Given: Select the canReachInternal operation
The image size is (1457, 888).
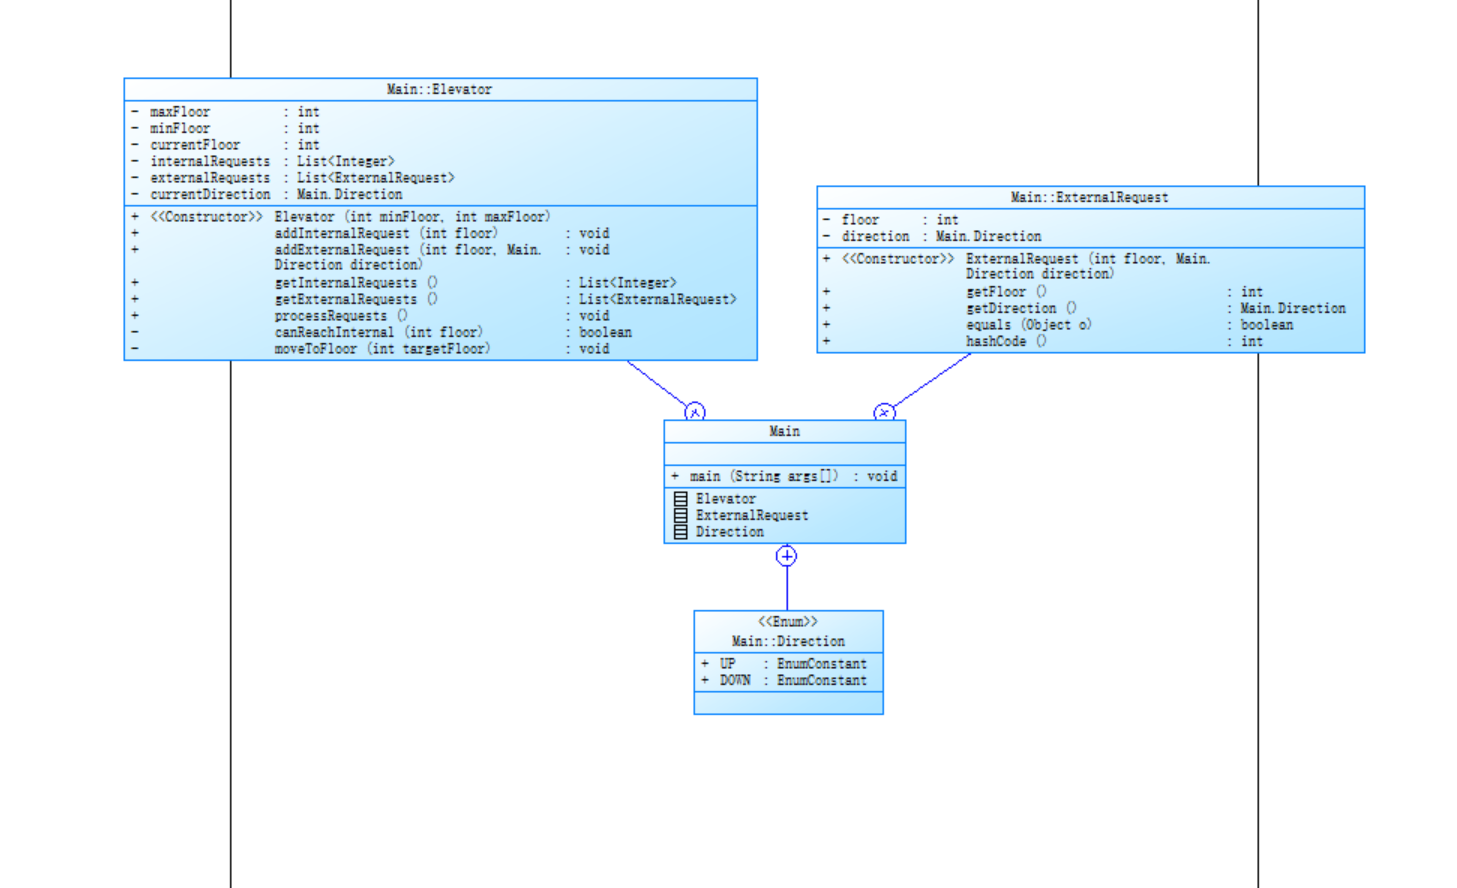Looking at the screenshot, I should [382, 333].
